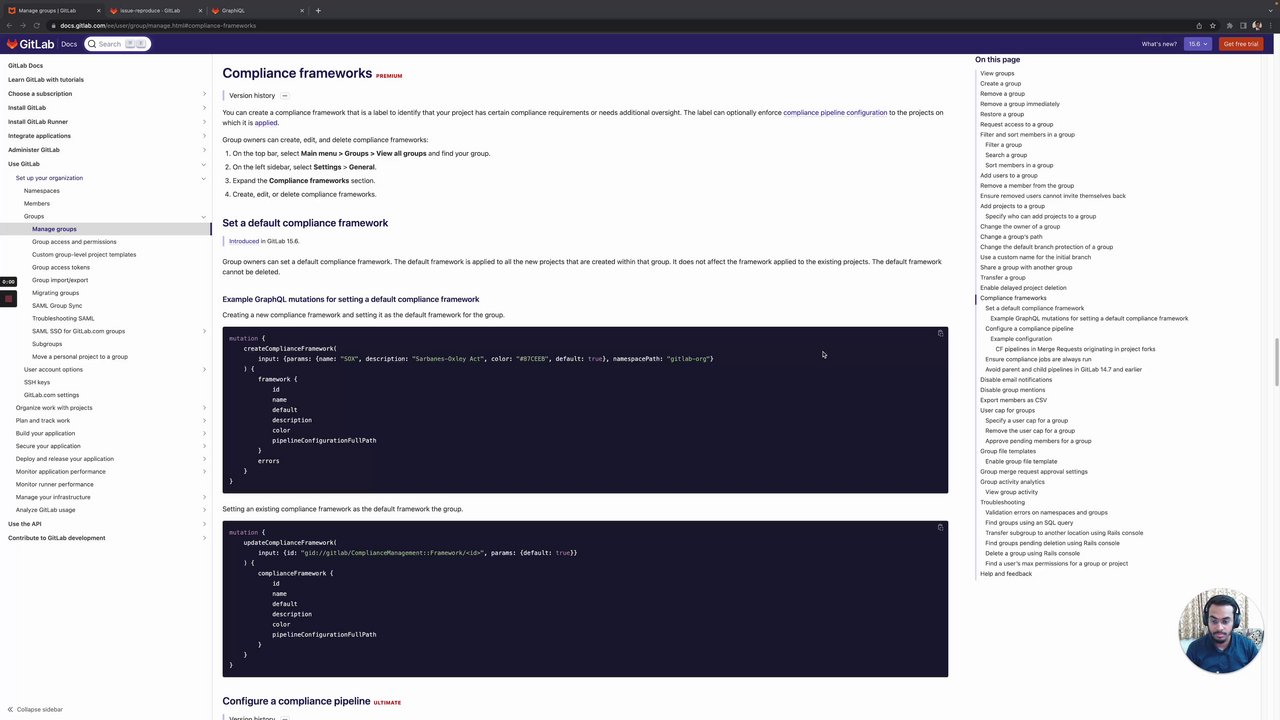Open the Chrome profile avatar

[1257, 25]
